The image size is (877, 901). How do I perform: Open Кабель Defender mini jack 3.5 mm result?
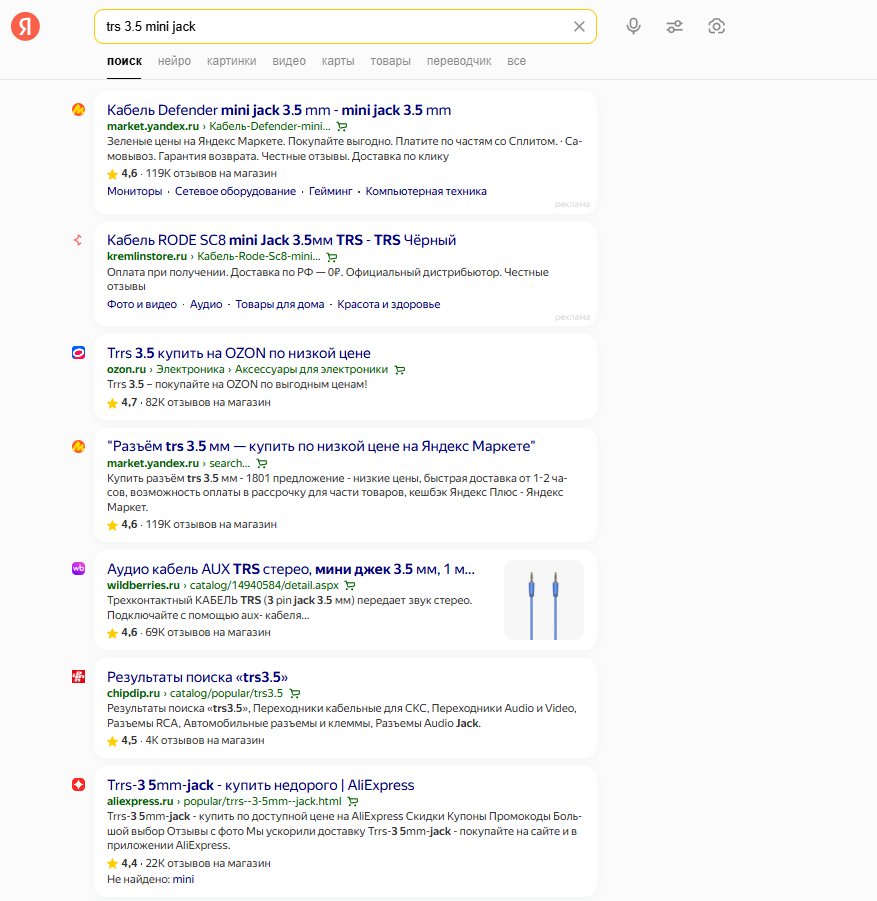(x=279, y=110)
